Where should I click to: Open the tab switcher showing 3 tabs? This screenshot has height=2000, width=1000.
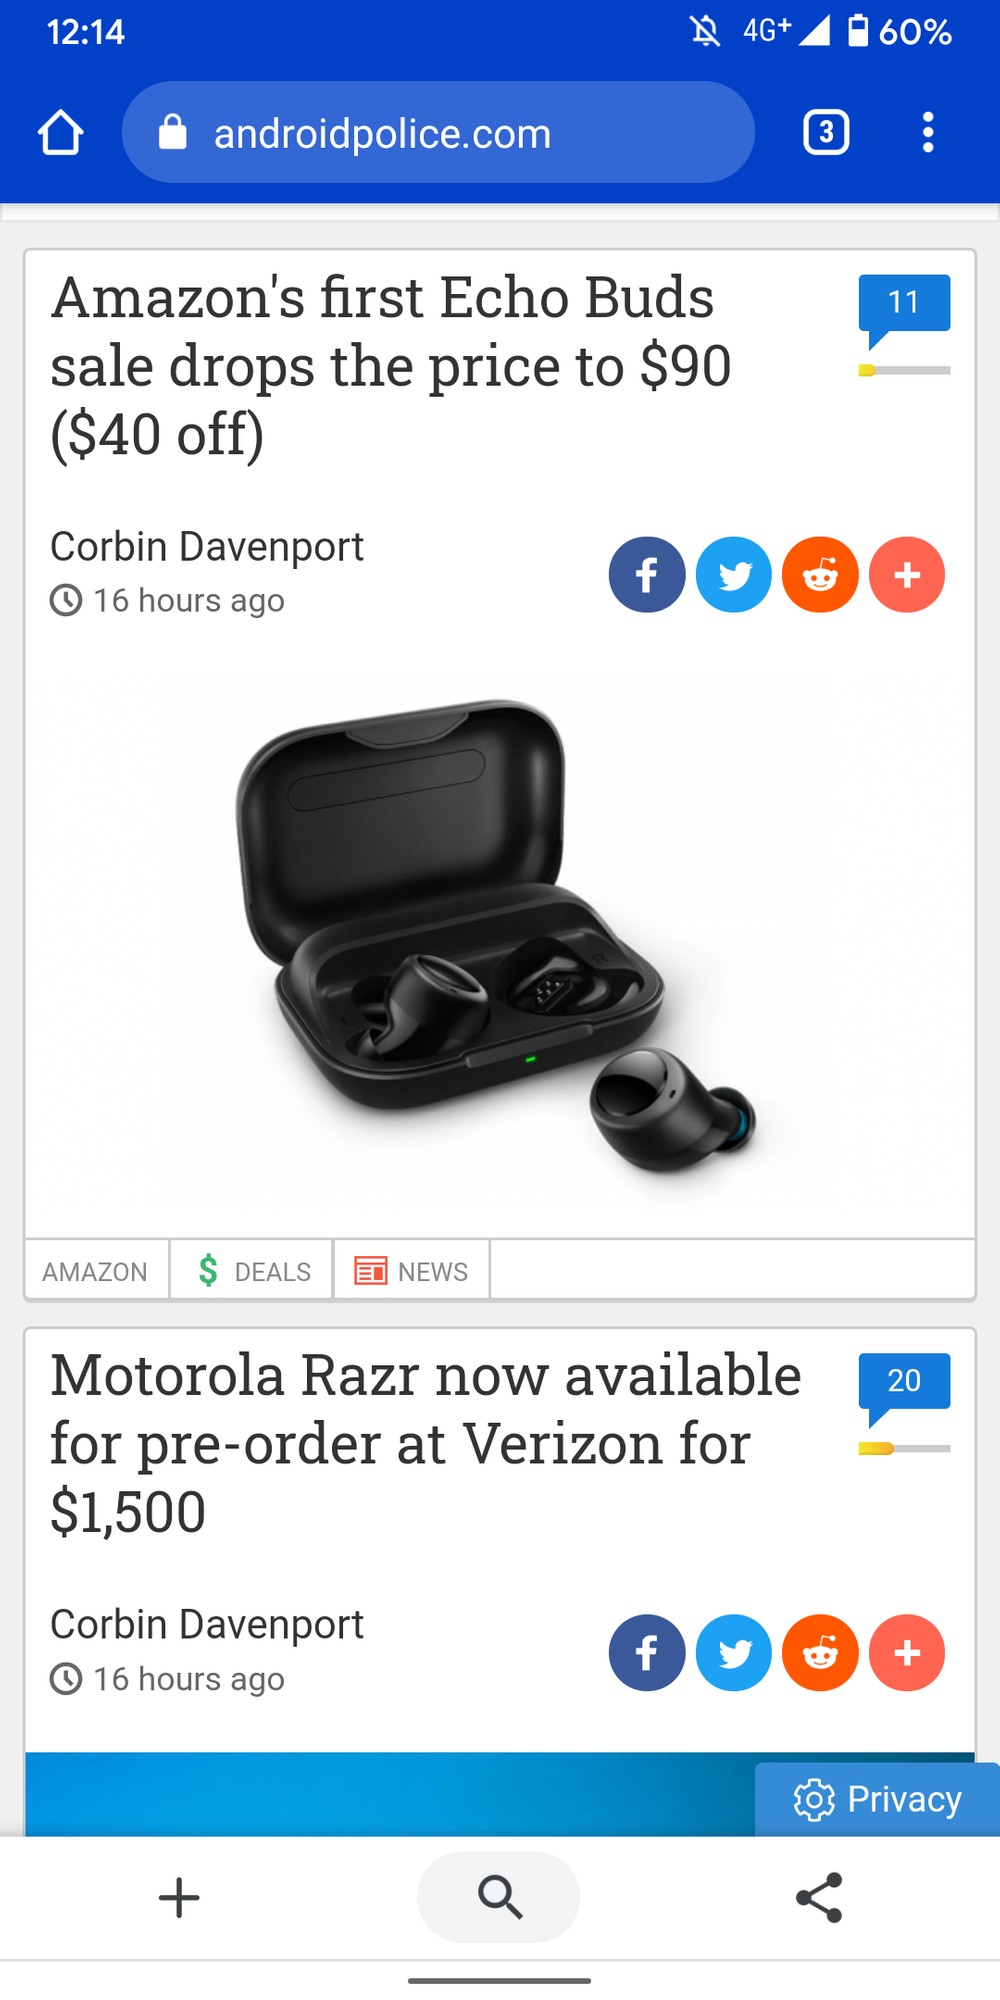826,132
